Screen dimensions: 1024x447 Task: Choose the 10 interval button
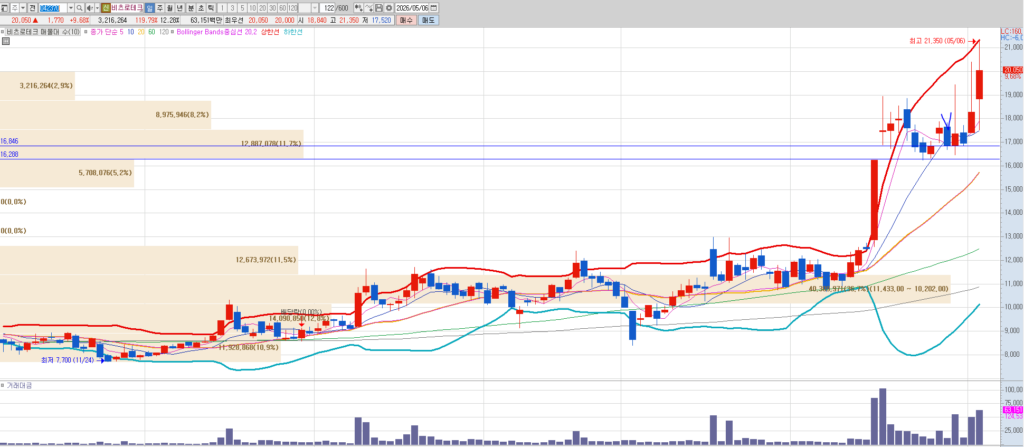252,8
